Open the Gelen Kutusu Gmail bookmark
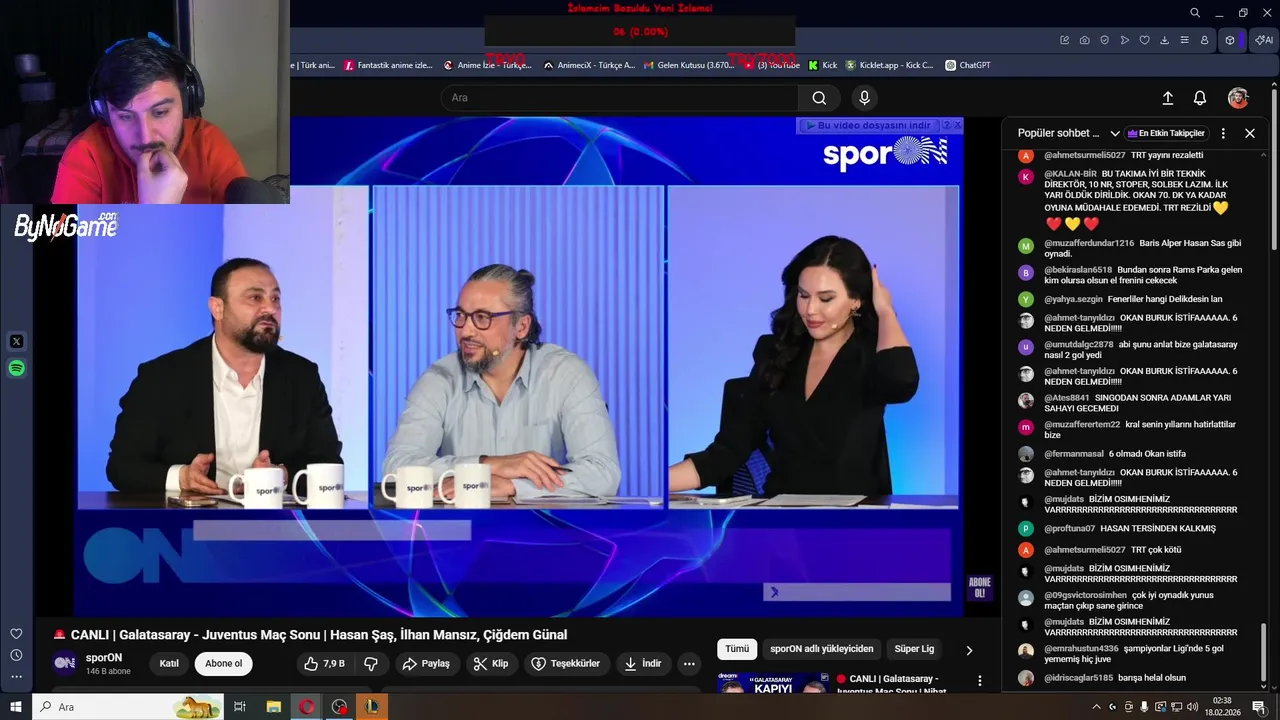 [688, 65]
